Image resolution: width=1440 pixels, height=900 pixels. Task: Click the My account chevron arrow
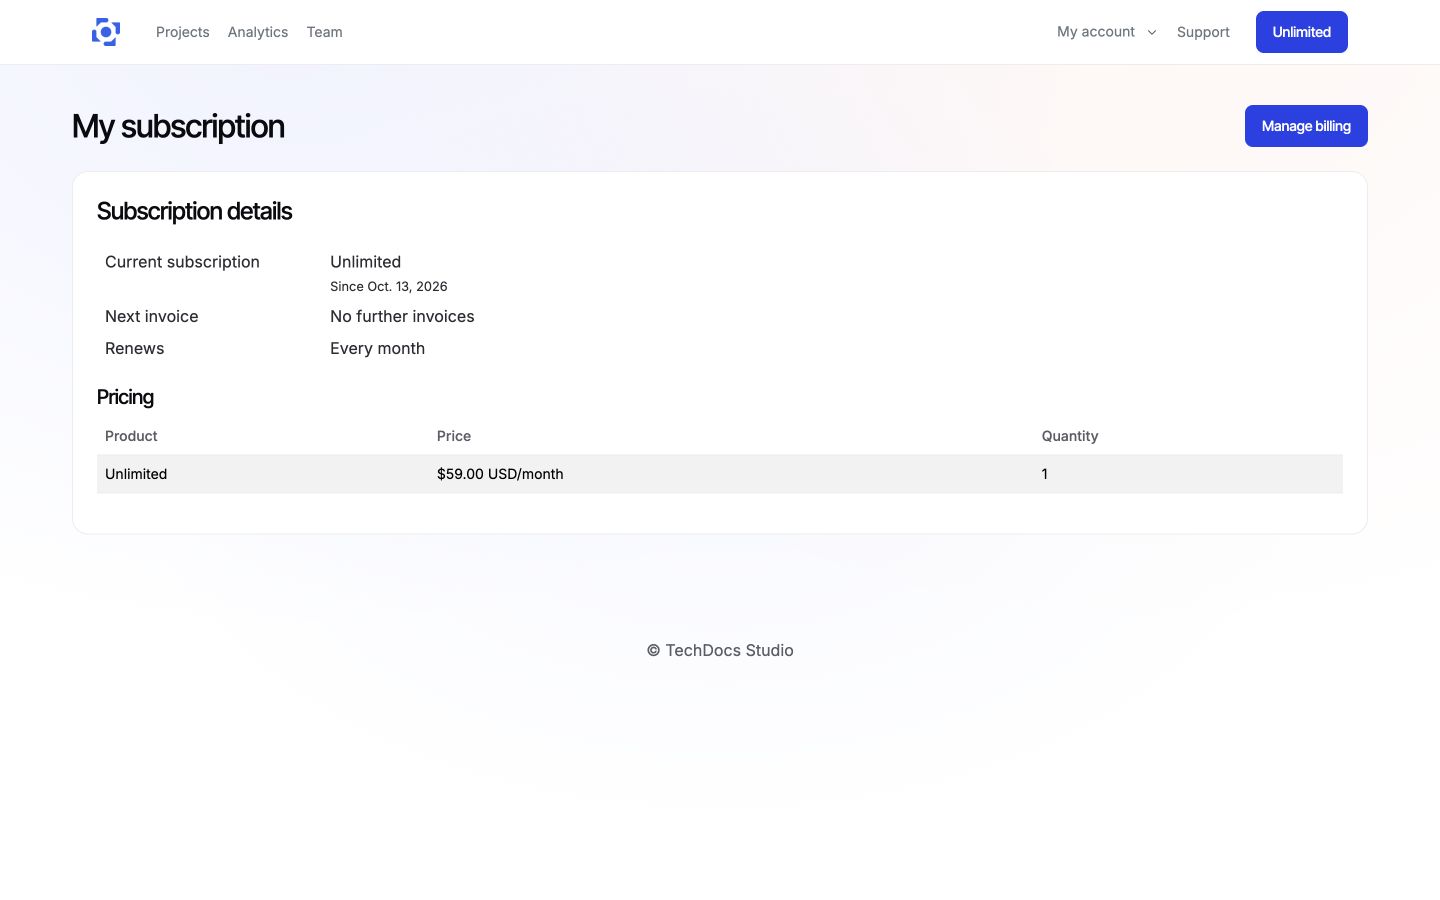point(1152,32)
